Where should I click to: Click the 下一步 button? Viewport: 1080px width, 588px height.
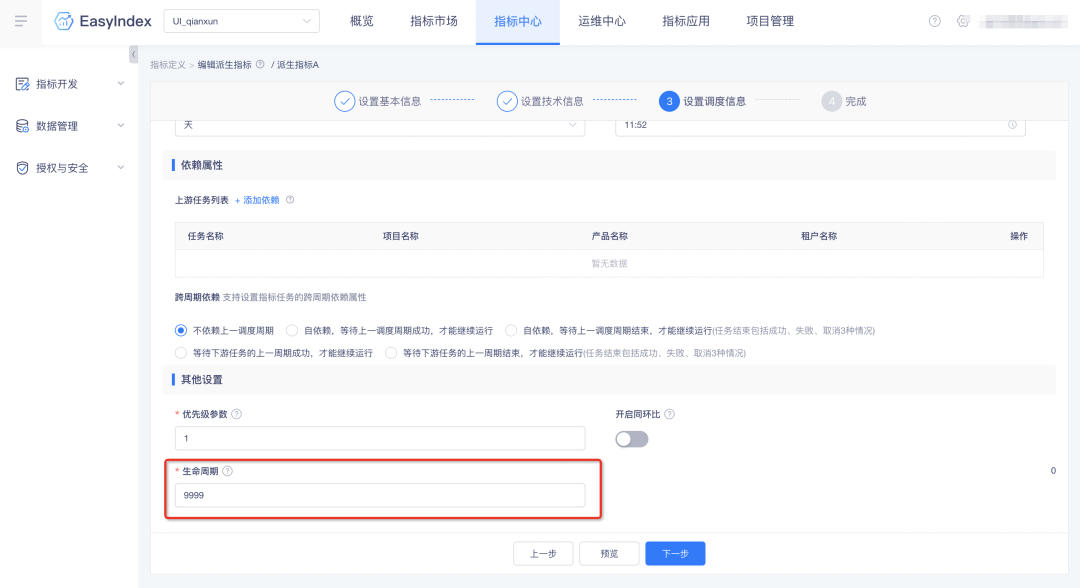click(675, 554)
